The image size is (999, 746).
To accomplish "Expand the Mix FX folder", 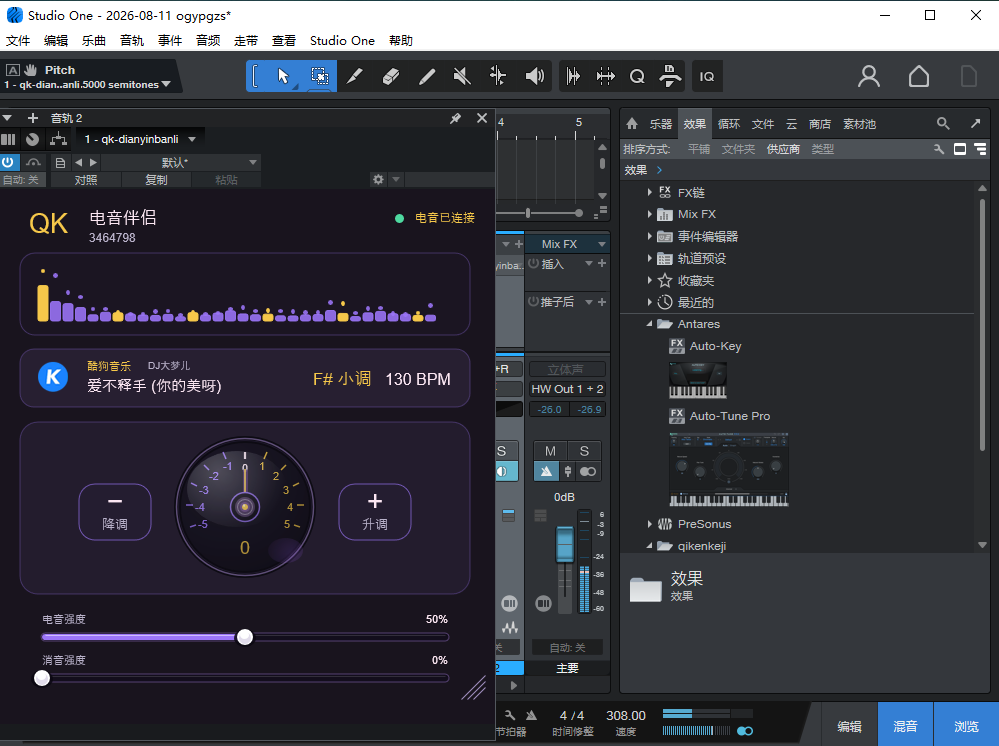I will tap(649, 214).
